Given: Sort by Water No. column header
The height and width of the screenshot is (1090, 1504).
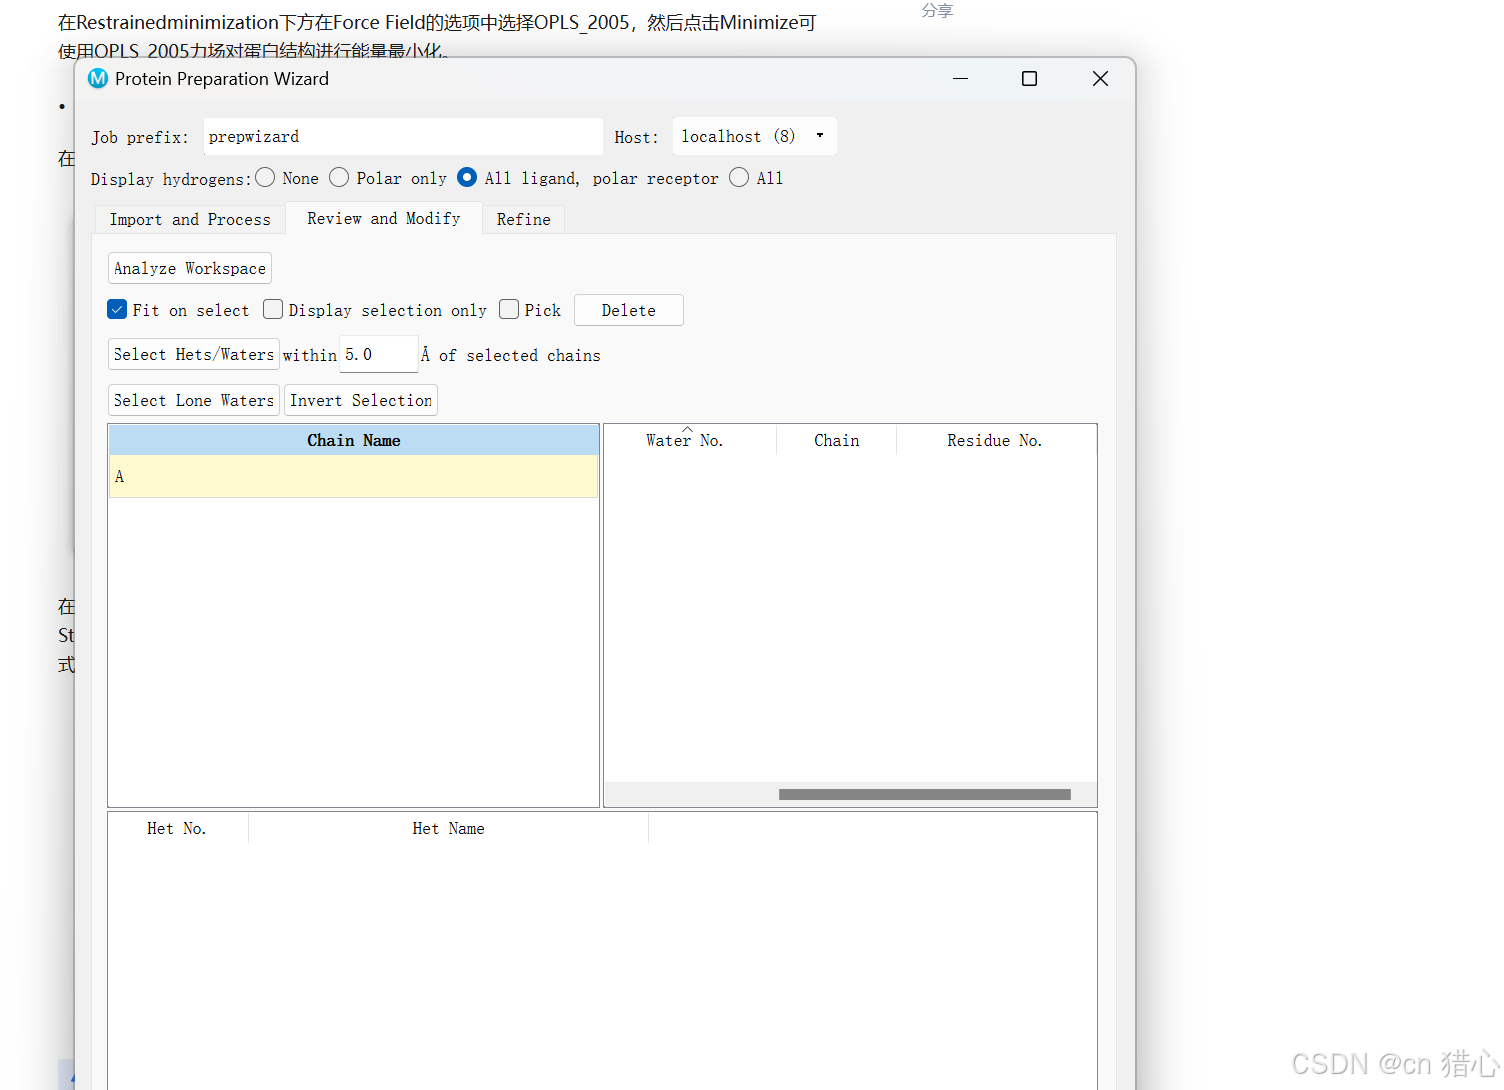Looking at the screenshot, I should click(x=690, y=440).
